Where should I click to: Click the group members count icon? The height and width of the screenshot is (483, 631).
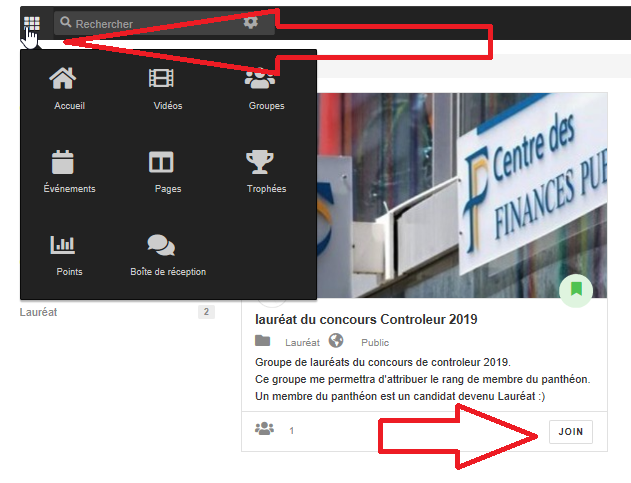pyautogui.click(x=264, y=429)
